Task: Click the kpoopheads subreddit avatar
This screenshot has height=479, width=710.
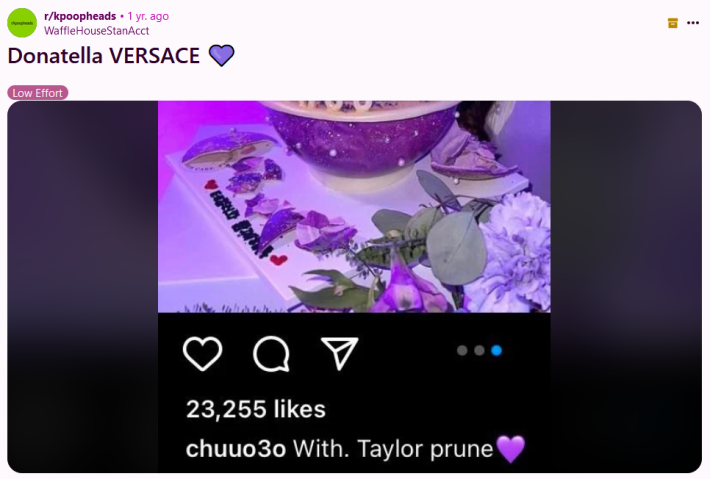Action: pyautogui.click(x=22, y=23)
